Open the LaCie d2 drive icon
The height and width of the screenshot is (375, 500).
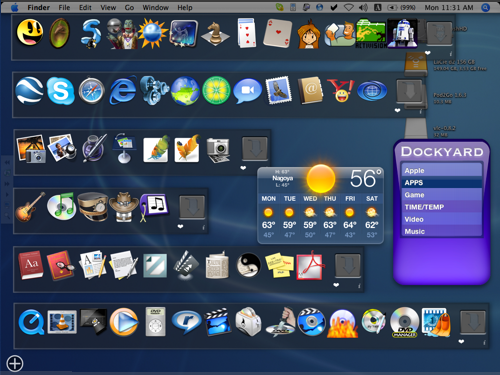click(416, 63)
